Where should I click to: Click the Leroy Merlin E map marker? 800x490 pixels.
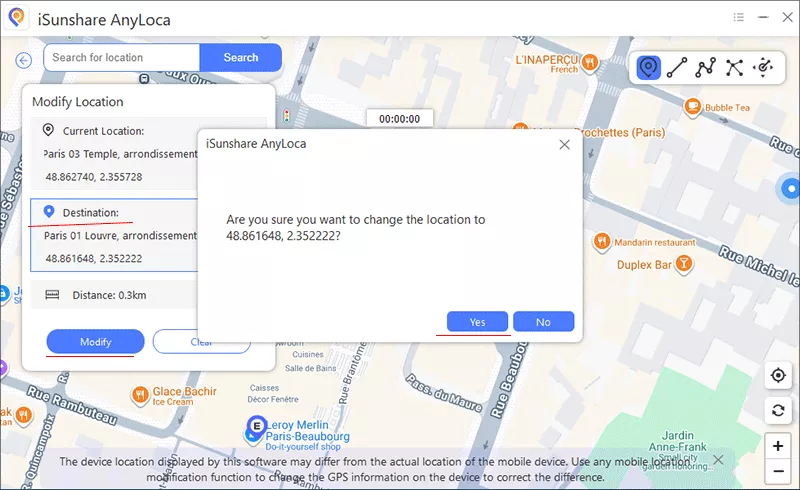pyautogui.click(x=256, y=426)
